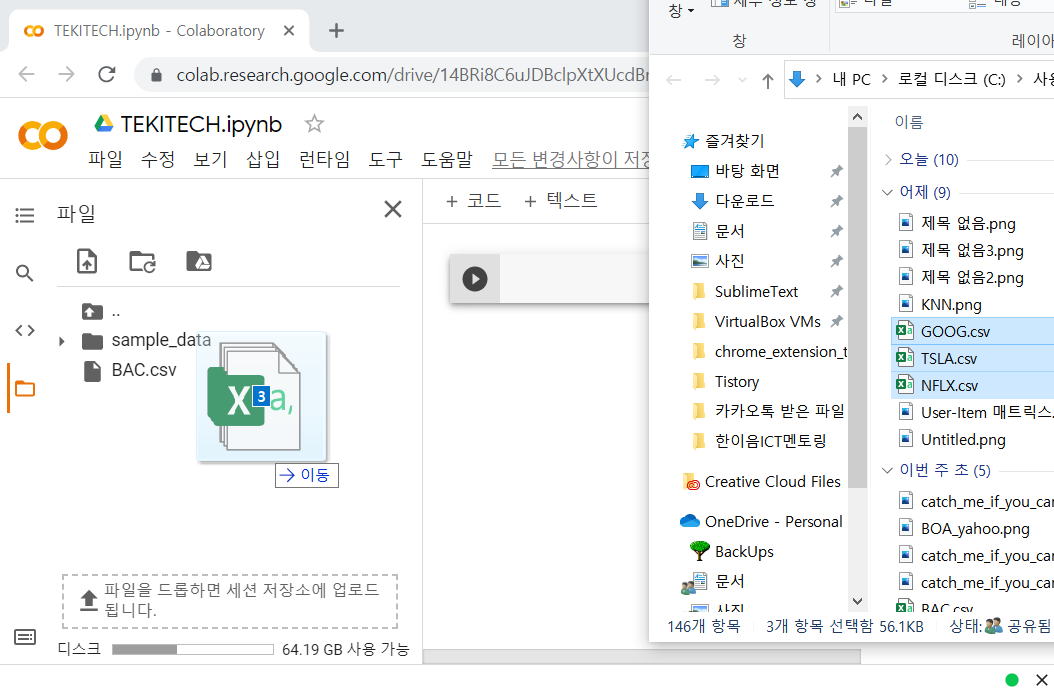The image size is (1054, 691).
Task: Open the 수정 menu
Action: [x=158, y=159]
